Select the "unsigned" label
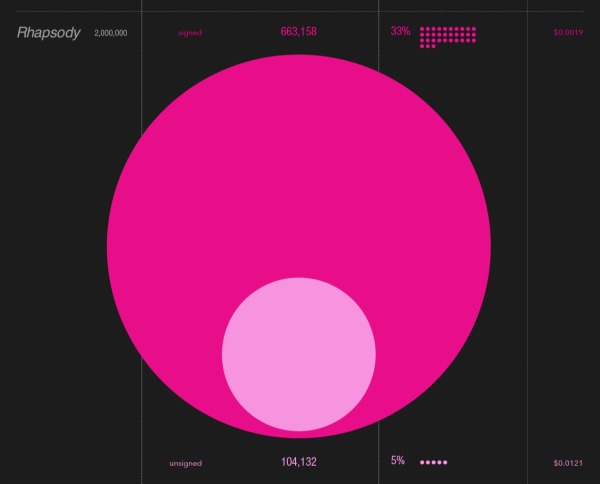Viewport: 600px width, 484px height. 186,463
